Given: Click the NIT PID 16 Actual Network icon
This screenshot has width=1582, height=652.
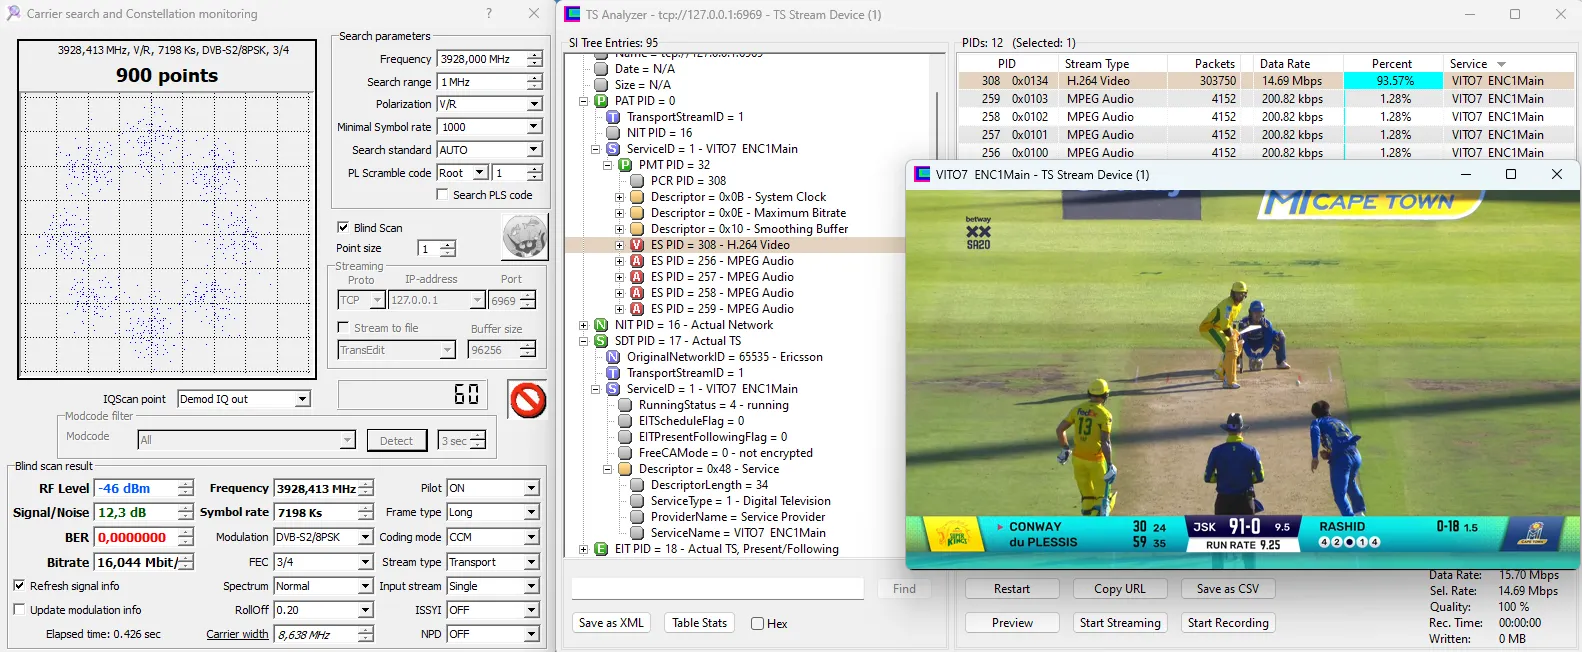Looking at the screenshot, I should click(601, 325).
